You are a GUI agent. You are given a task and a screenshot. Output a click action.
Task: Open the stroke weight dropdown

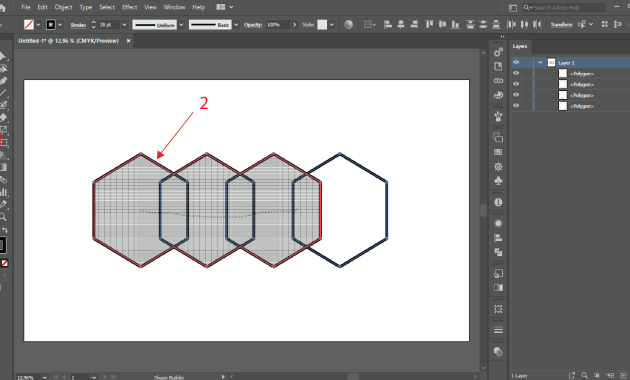point(124,25)
